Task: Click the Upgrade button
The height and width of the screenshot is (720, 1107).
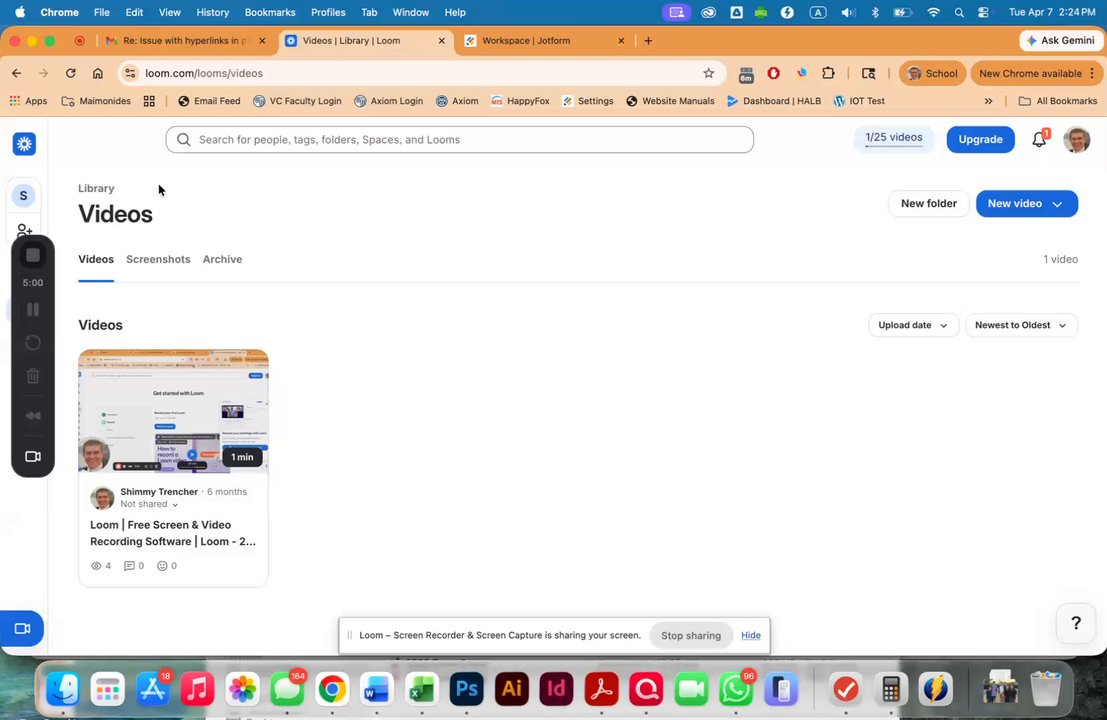Action: tap(980, 140)
